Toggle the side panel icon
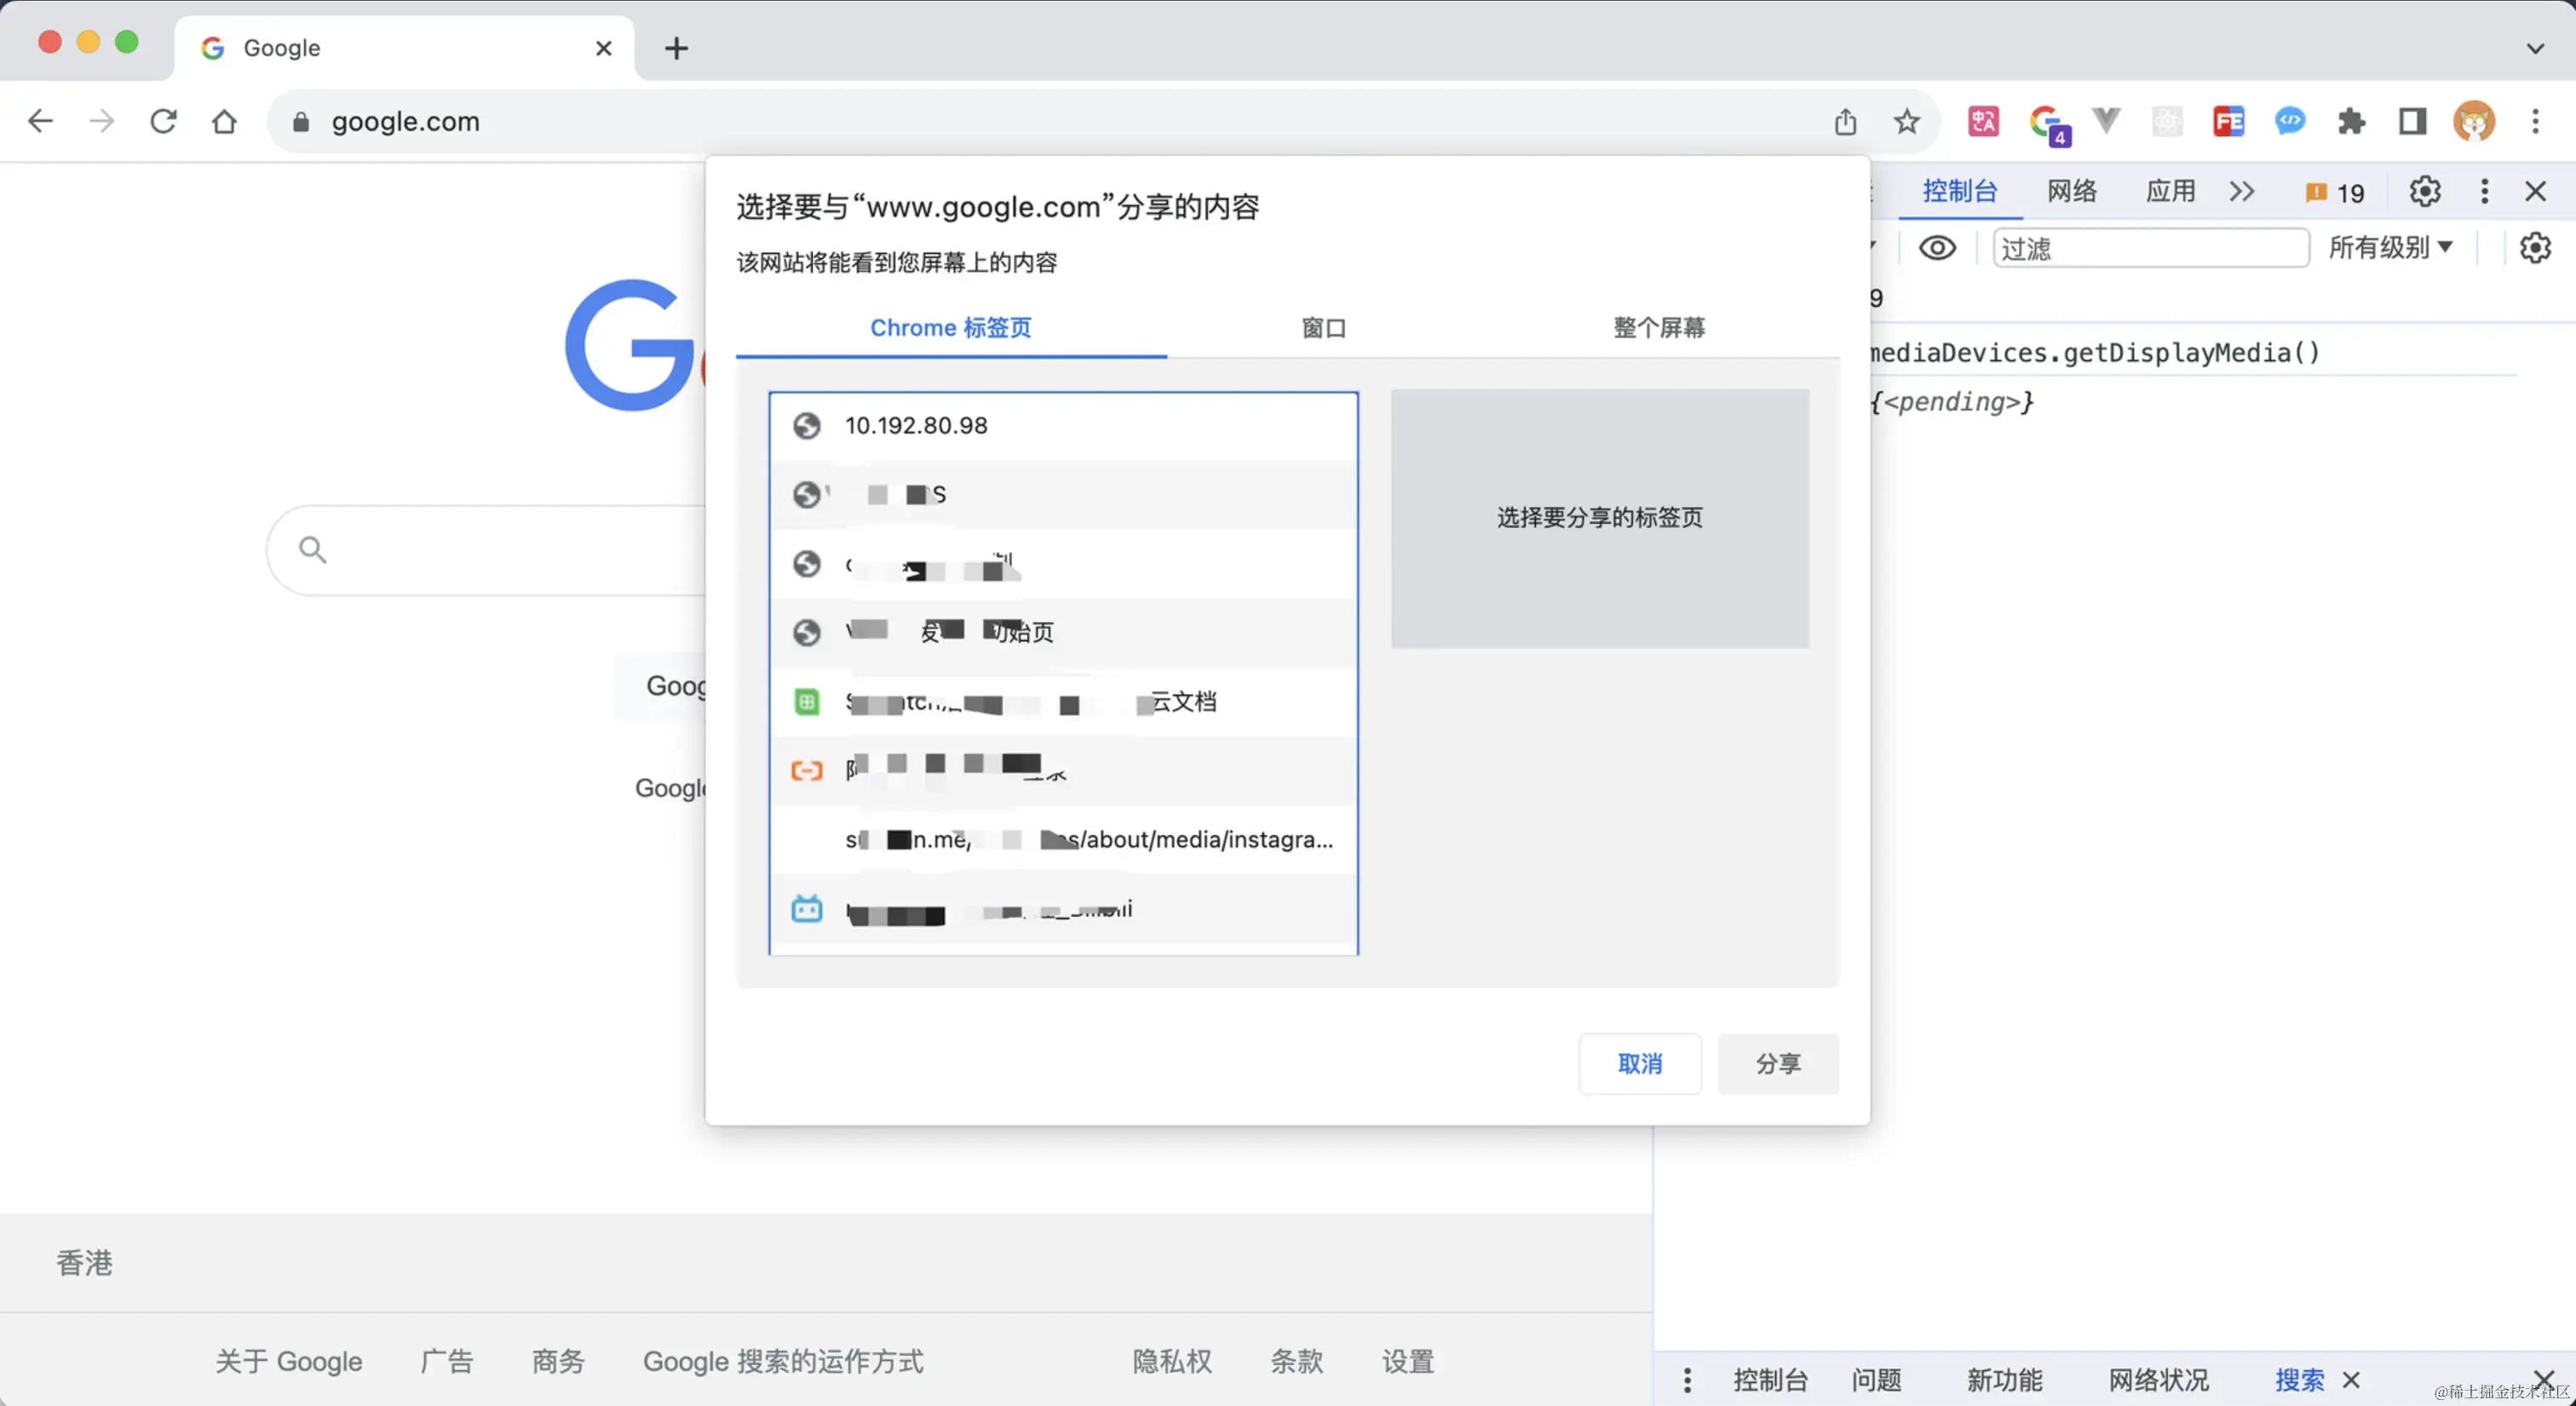The width and height of the screenshot is (2576, 1406). [x=2412, y=122]
